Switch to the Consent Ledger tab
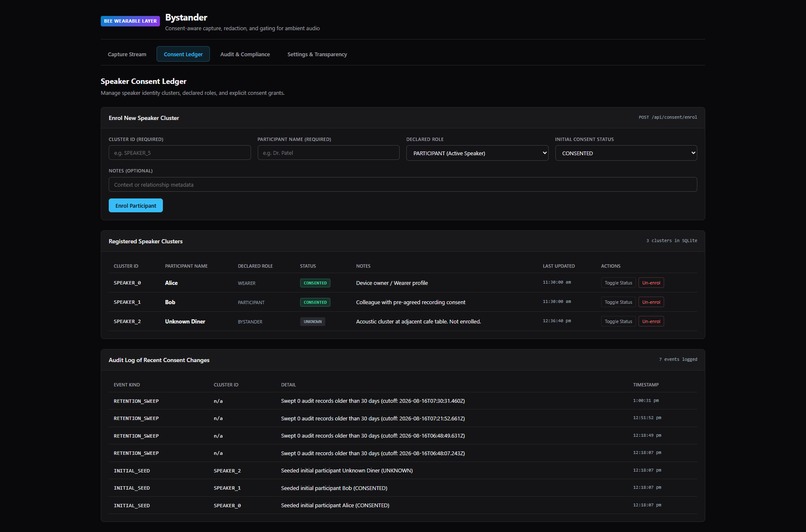806x532 pixels. pos(183,54)
